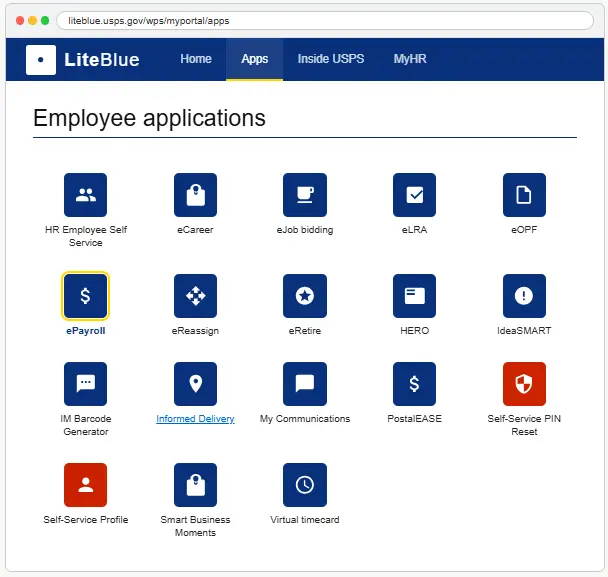Click the Smart Business Moments briefcase icon
Viewport: 608px width, 577px height.
pos(195,485)
